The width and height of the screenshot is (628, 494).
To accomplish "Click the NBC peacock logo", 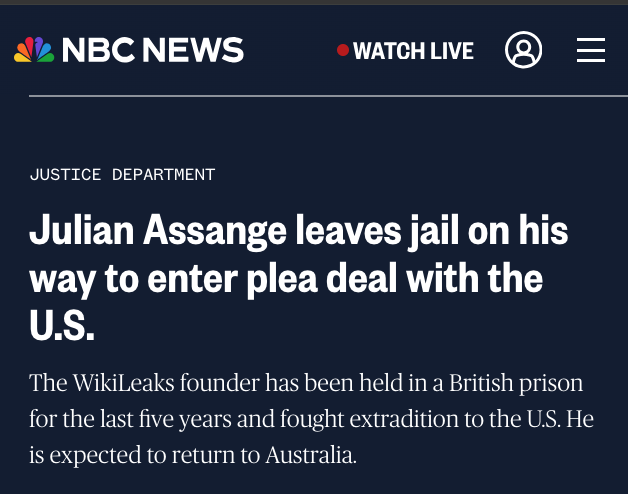I will [x=33, y=50].
